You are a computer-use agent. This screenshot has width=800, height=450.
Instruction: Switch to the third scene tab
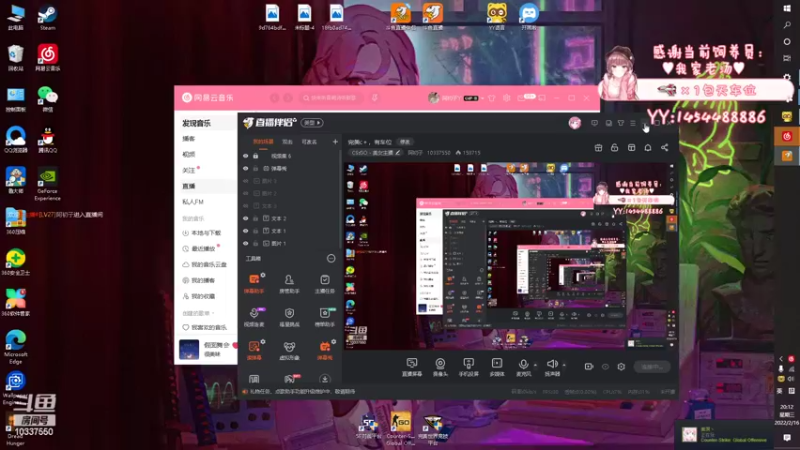point(309,141)
